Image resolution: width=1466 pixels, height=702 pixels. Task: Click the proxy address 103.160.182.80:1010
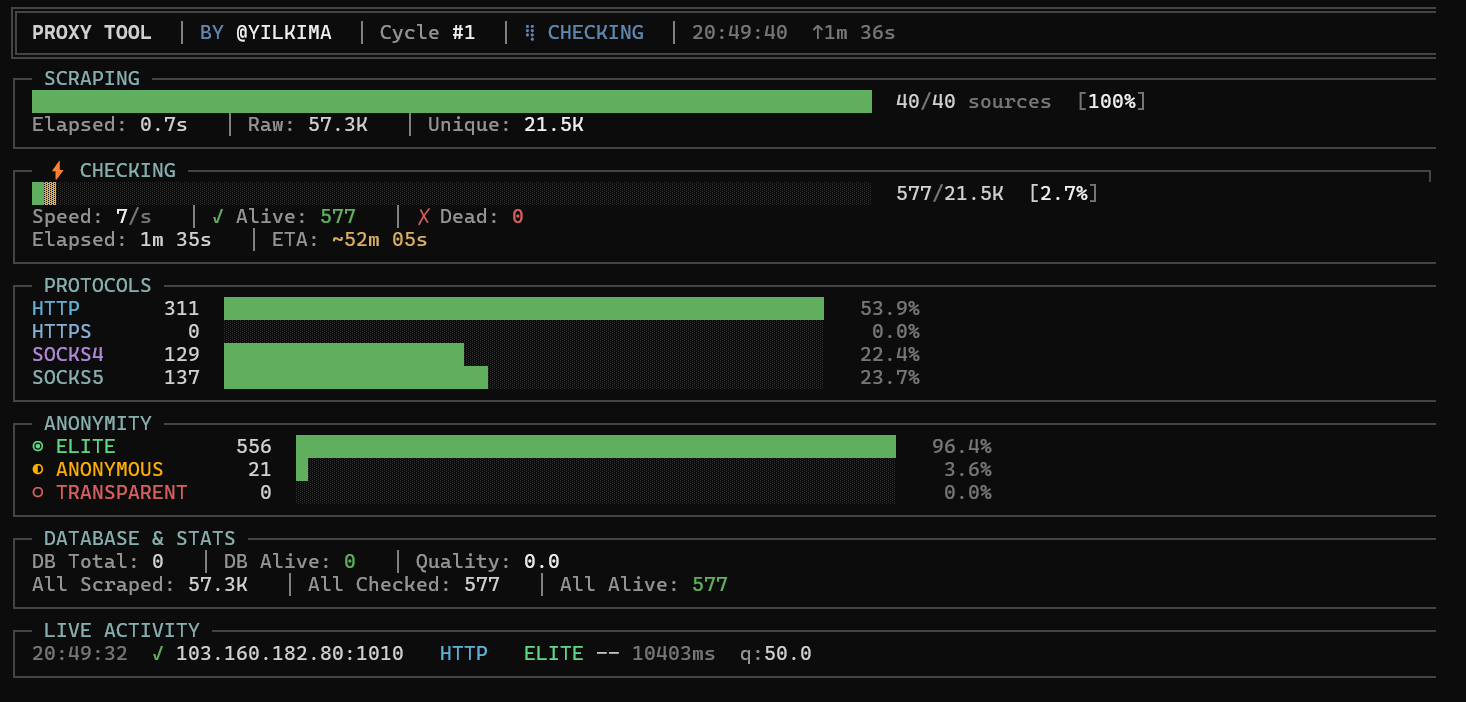(x=290, y=654)
